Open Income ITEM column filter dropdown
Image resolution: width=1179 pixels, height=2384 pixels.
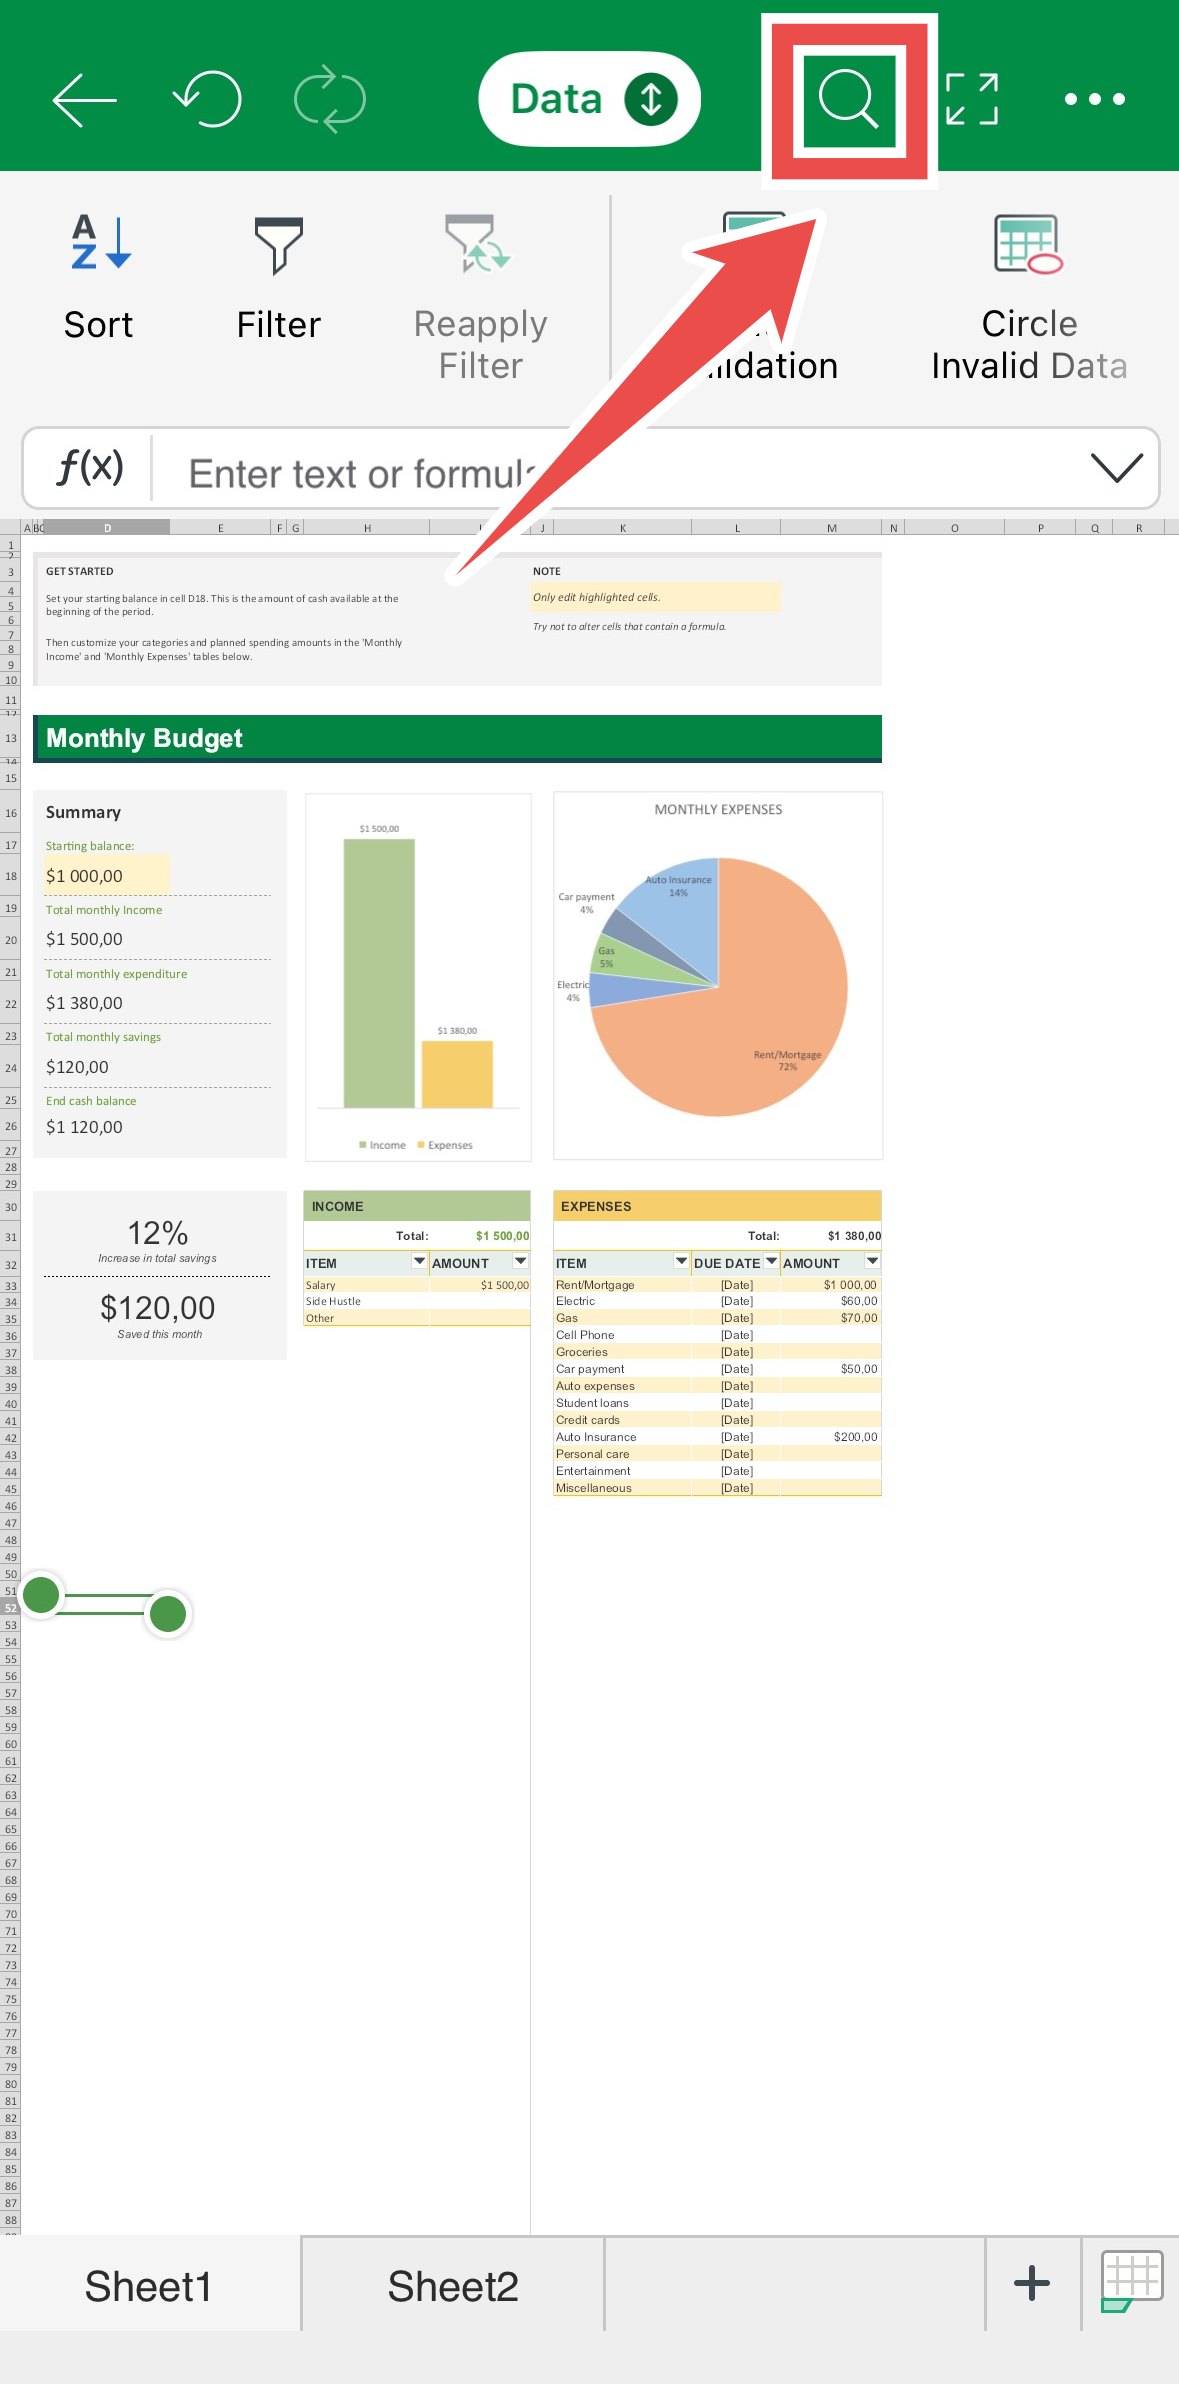[x=420, y=1261]
